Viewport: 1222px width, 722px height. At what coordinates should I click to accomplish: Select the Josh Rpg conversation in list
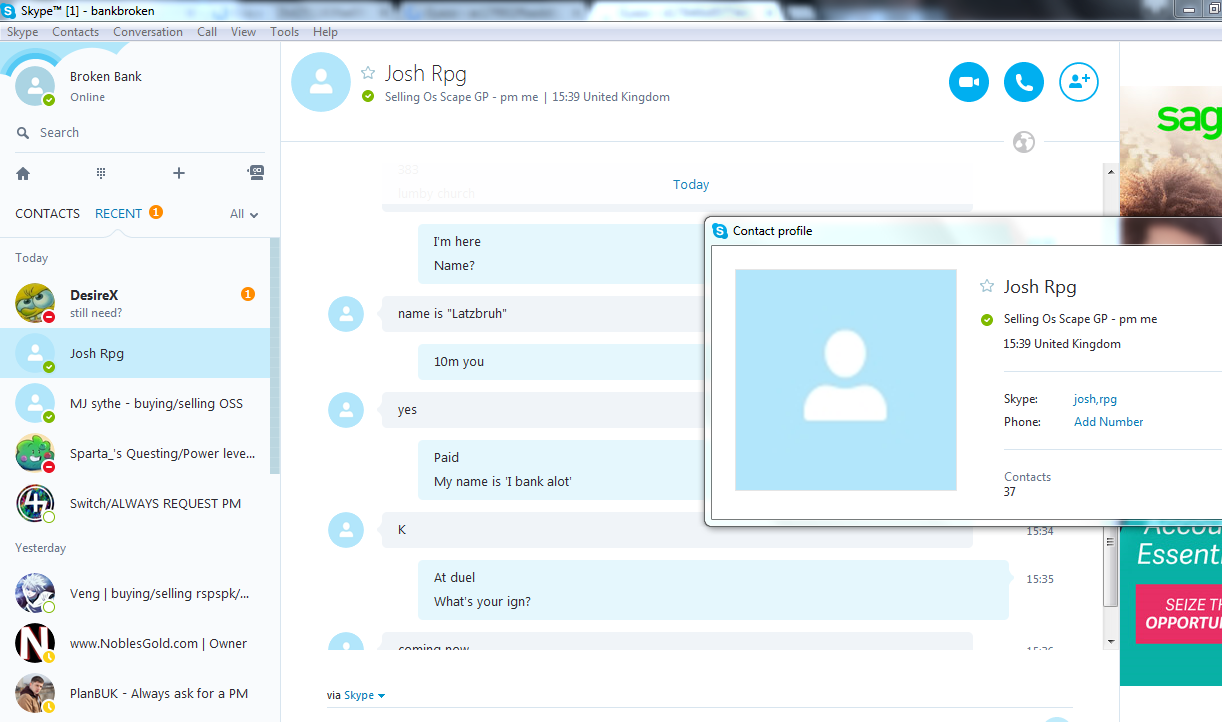135,353
